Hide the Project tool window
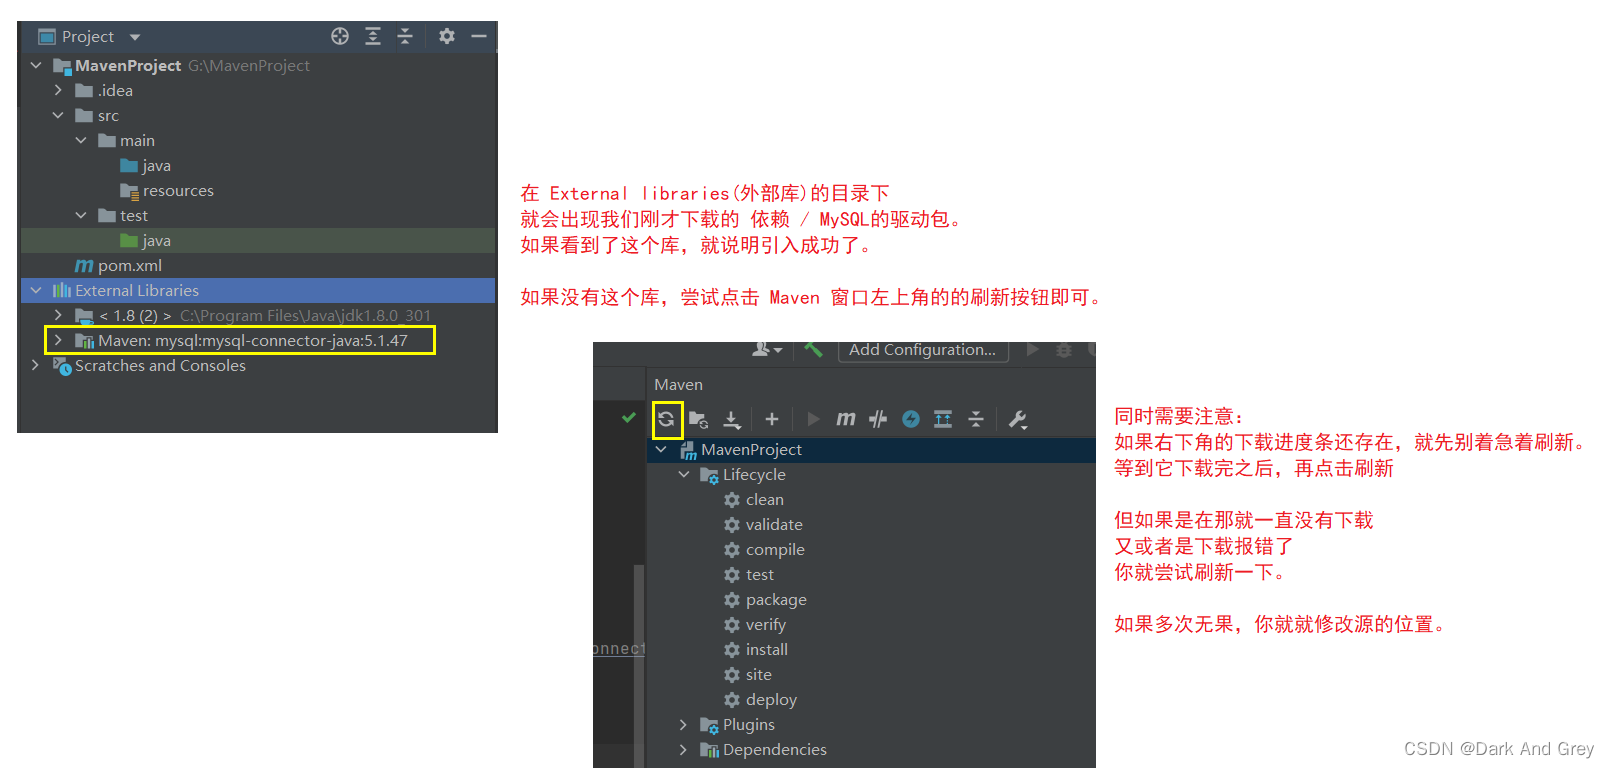This screenshot has width=1610, height=768. tap(479, 36)
